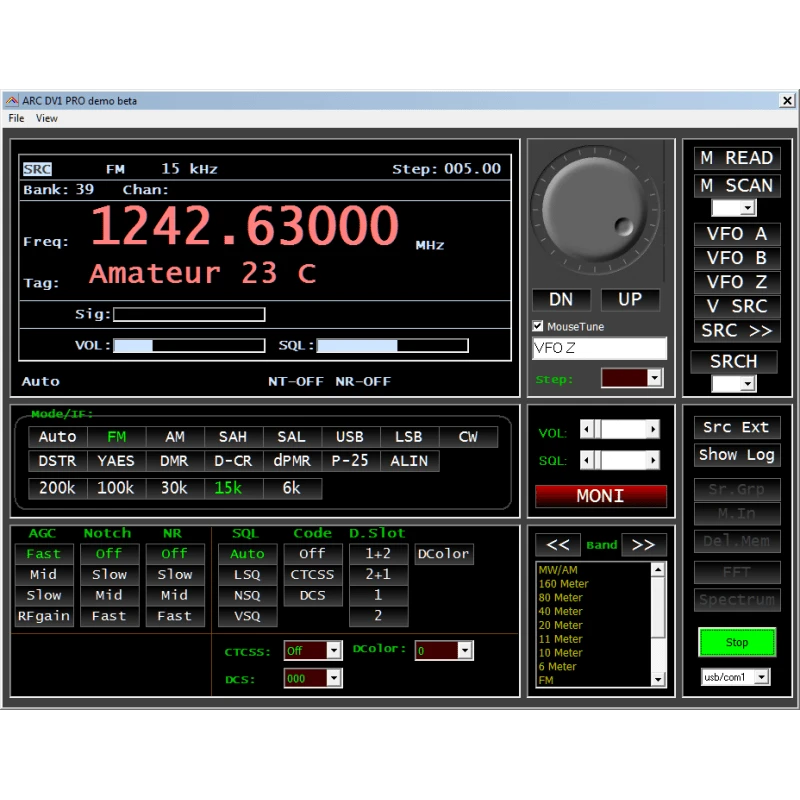
Task: Go to next band with >> button
Action: (x=644, y=544)
